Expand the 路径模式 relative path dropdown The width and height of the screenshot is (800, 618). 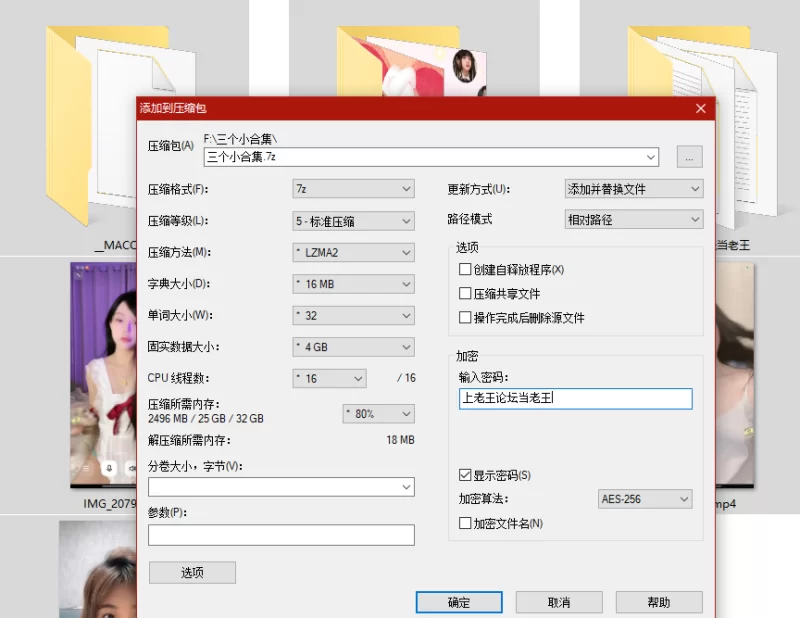coord(634,219)
